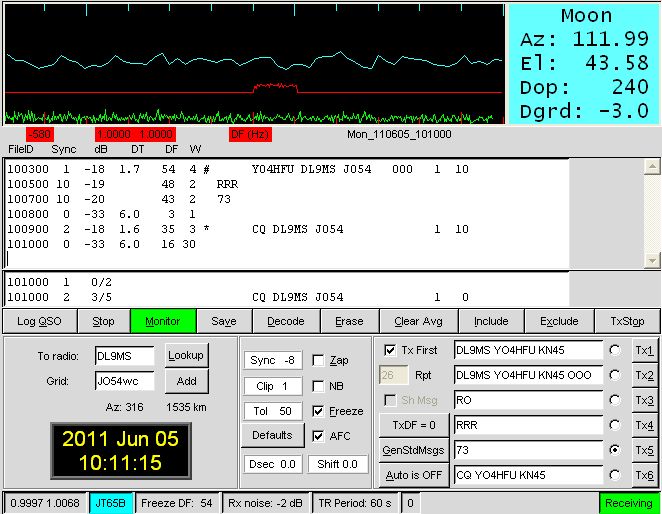Uncheck the Freeze checkbox
Screen dimensions: 662x514
[x=318, y=411]
